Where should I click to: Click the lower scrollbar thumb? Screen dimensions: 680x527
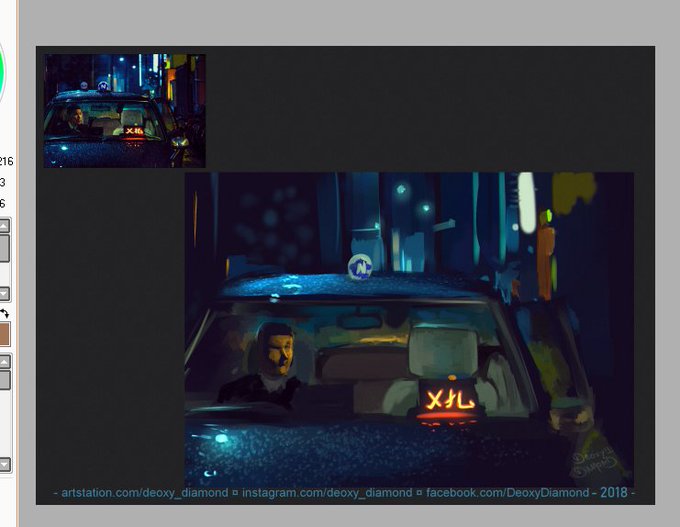[x=4, y=380]
